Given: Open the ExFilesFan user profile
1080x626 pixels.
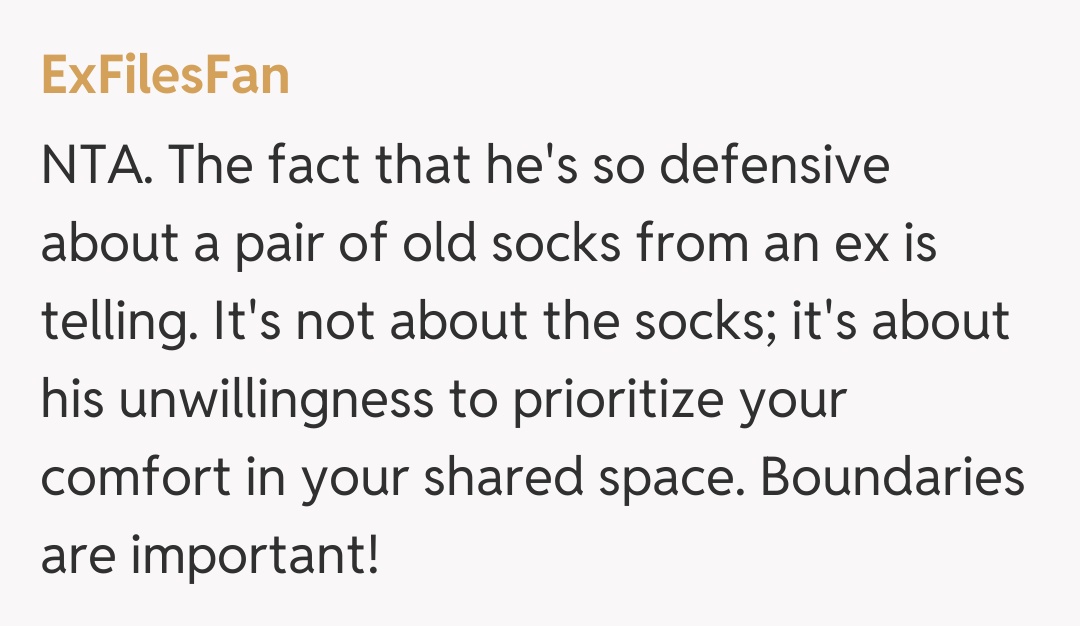Looking at the screenshot, I should coord(165,75).
